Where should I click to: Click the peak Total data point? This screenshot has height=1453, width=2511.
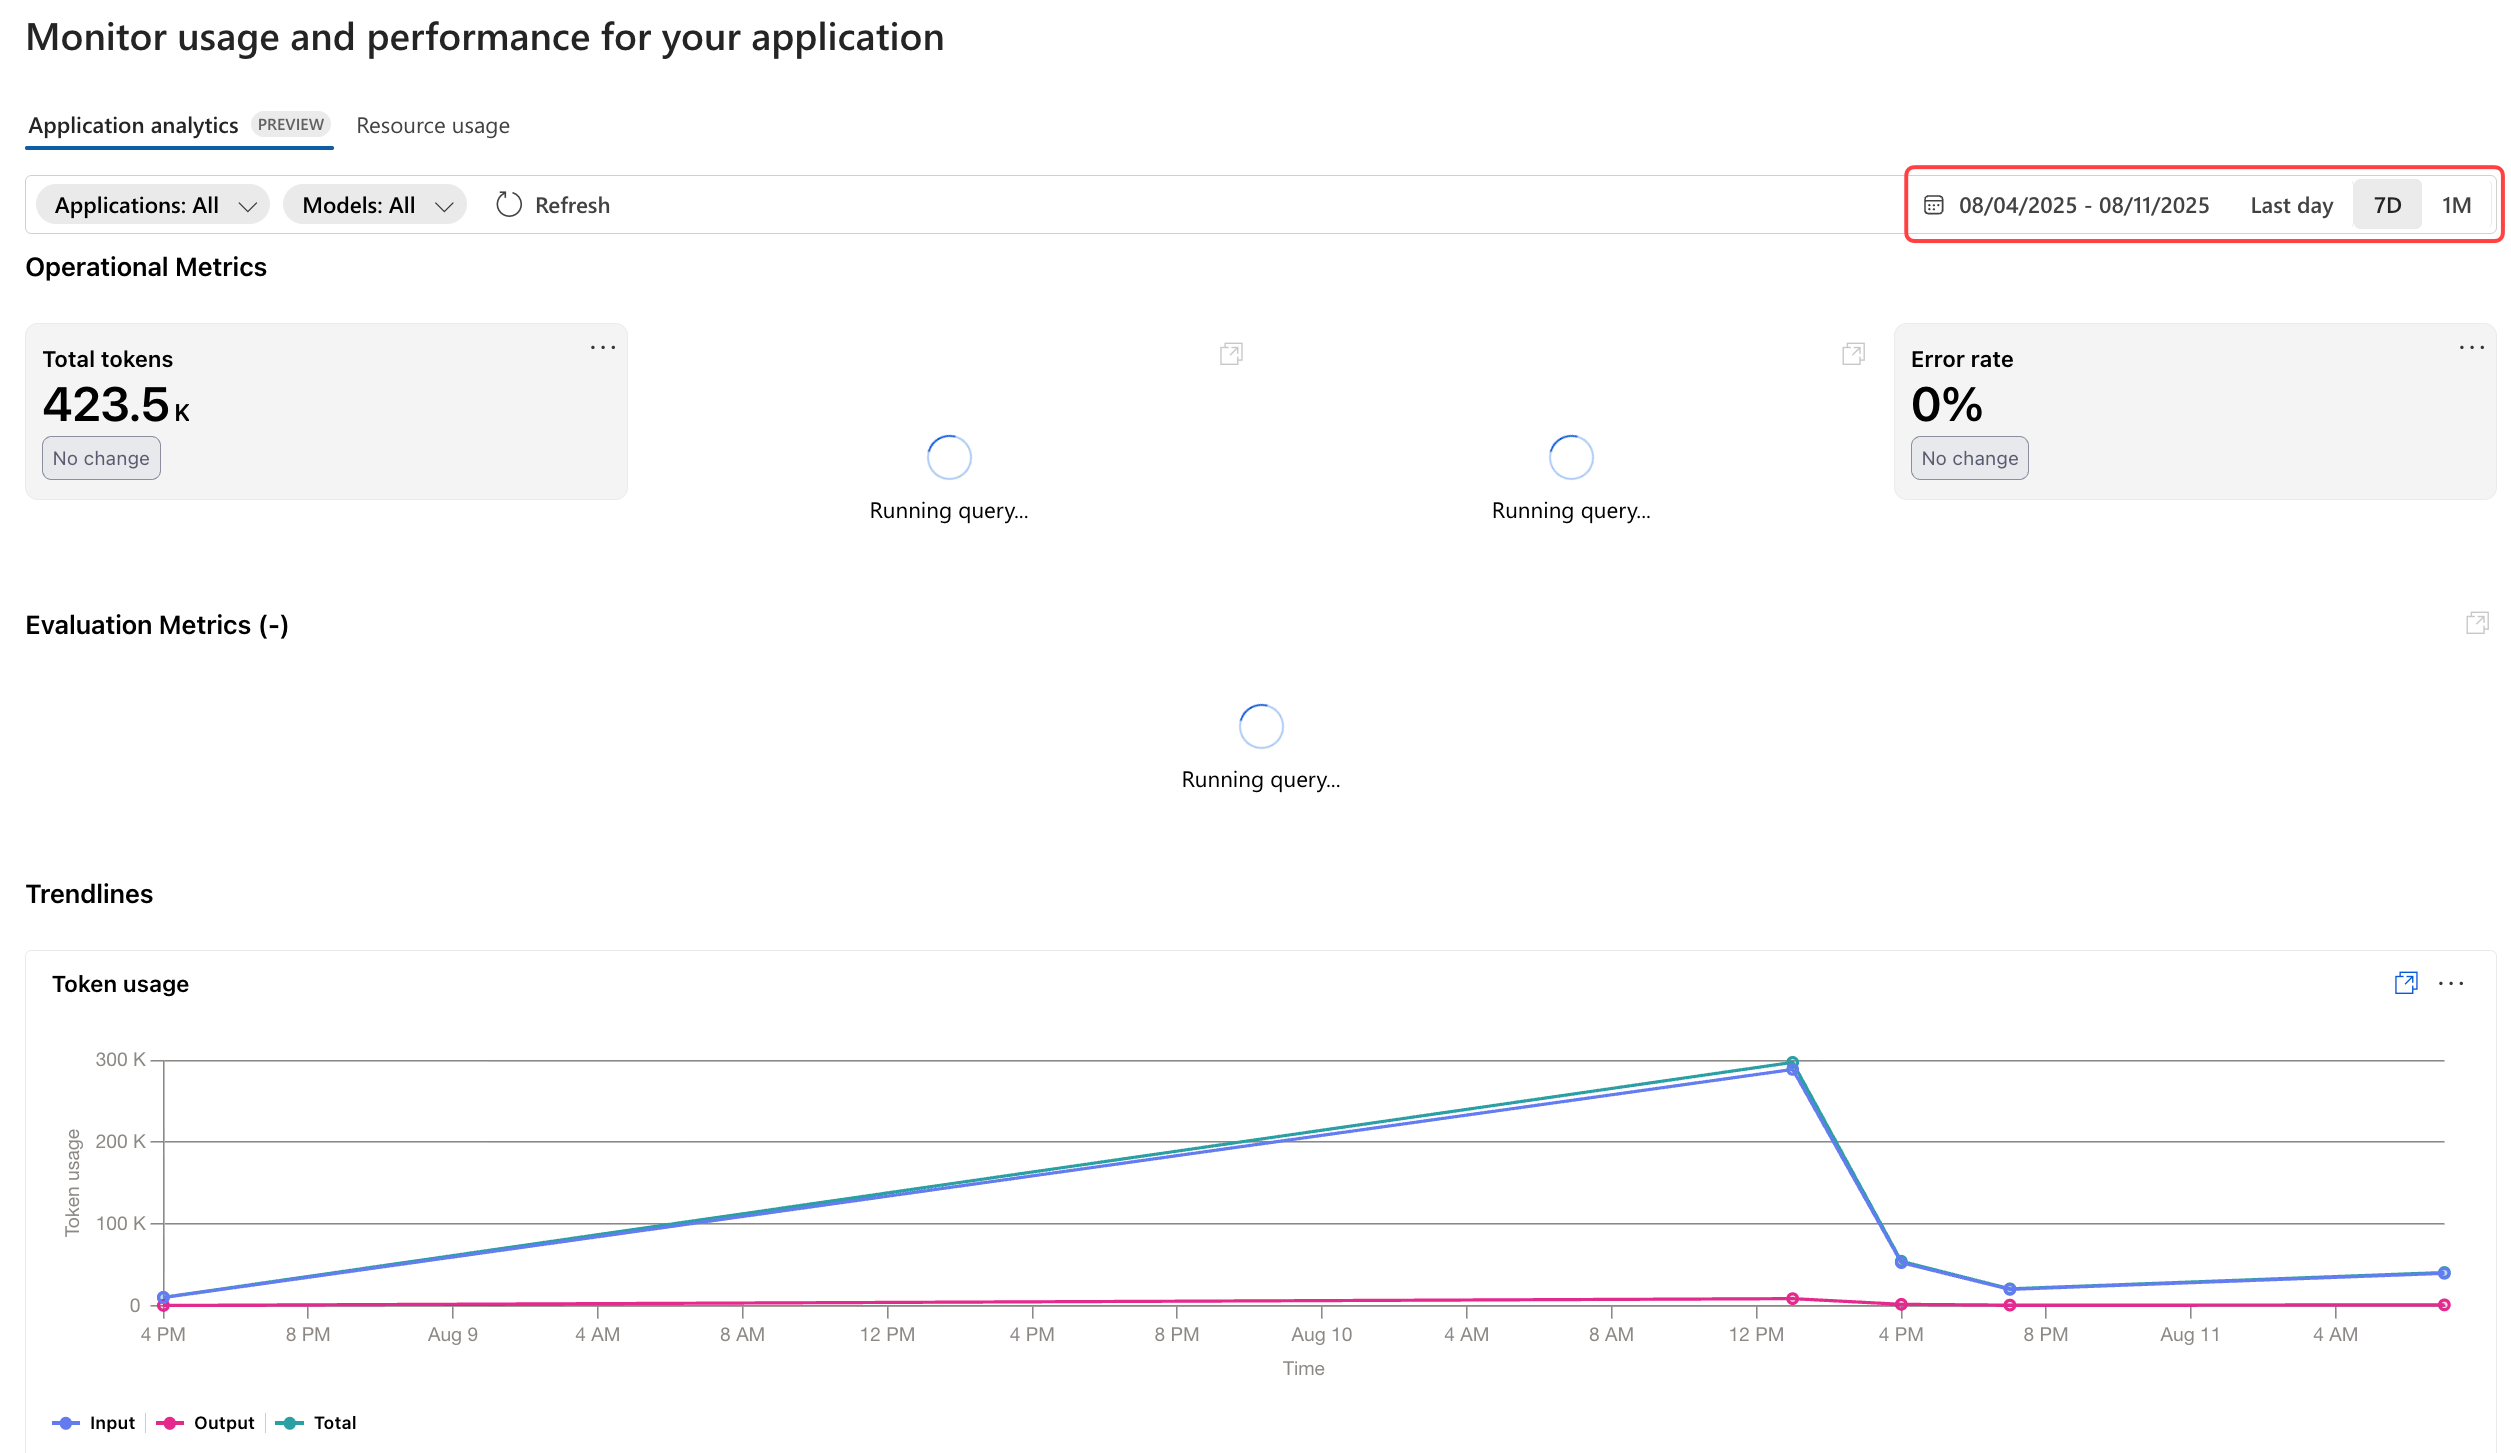click(1792, 1062)
